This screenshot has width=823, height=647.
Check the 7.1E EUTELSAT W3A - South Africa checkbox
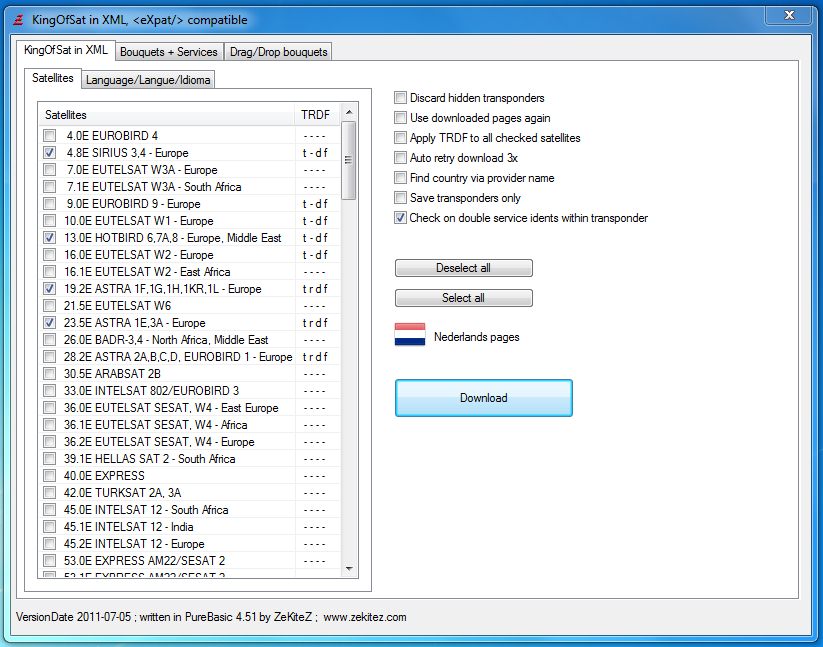pos(49,187)
